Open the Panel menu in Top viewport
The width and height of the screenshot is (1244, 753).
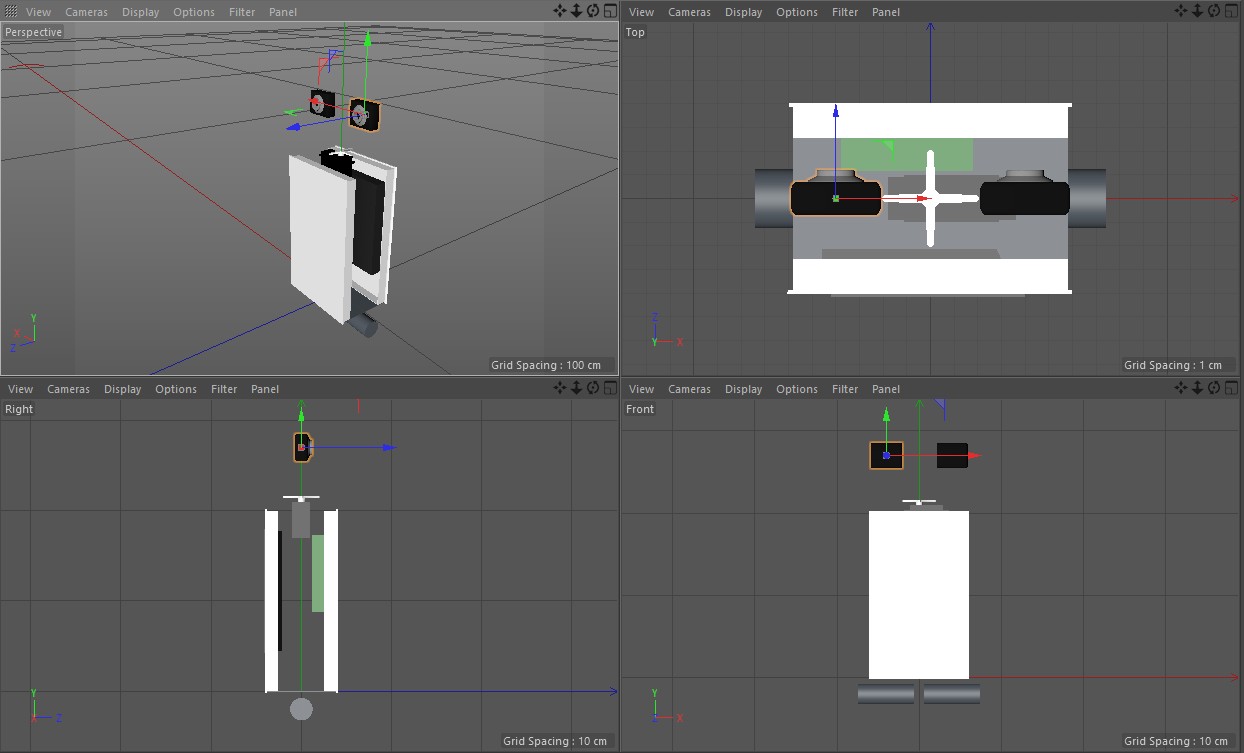click(885, 12)
